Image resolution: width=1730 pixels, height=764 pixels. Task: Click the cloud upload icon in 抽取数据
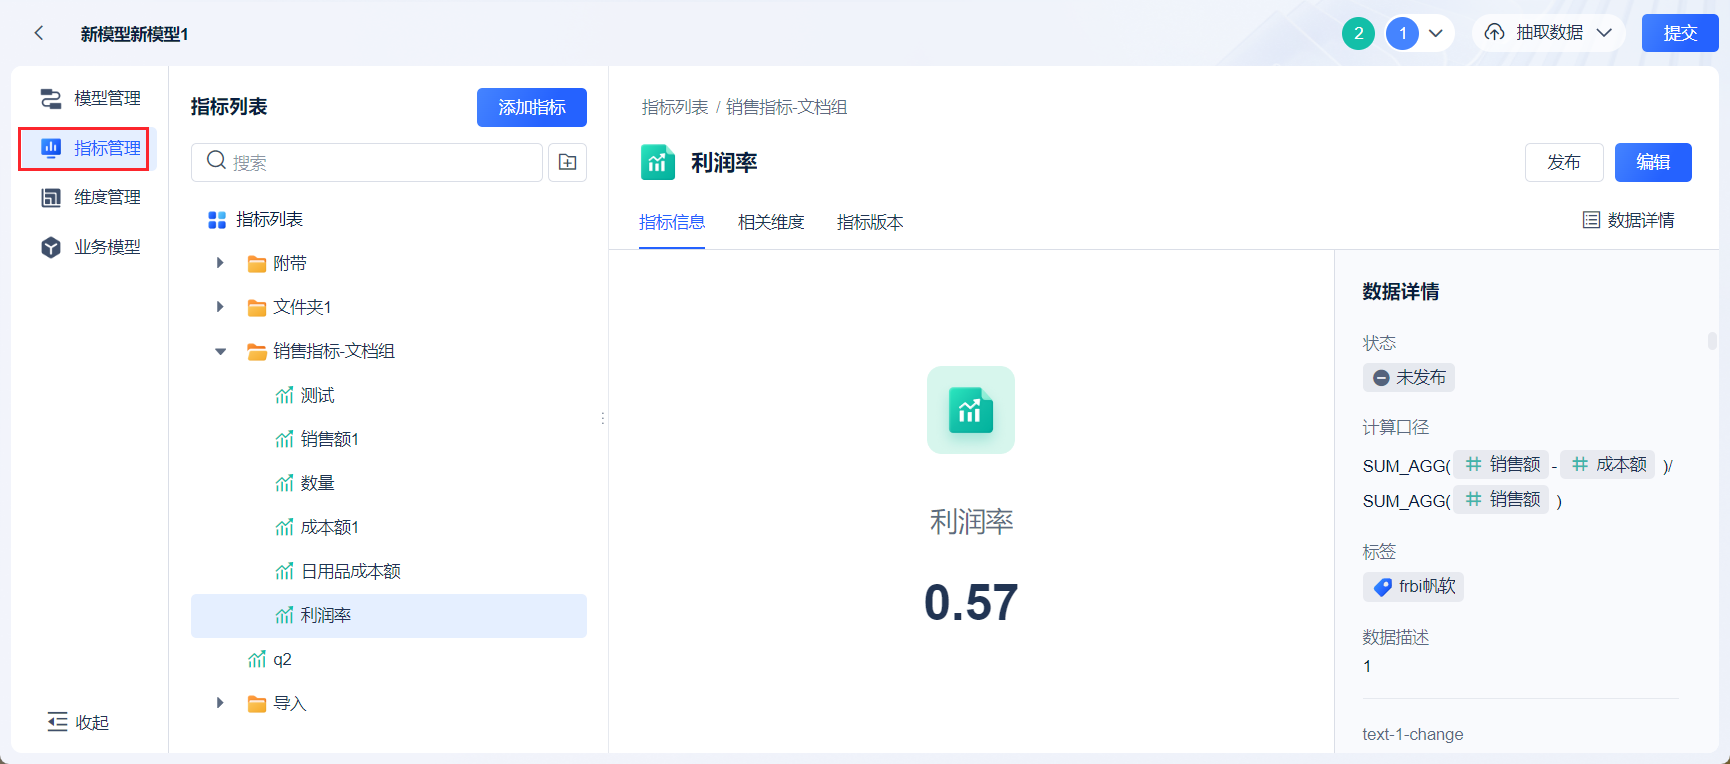point(1494,33)
